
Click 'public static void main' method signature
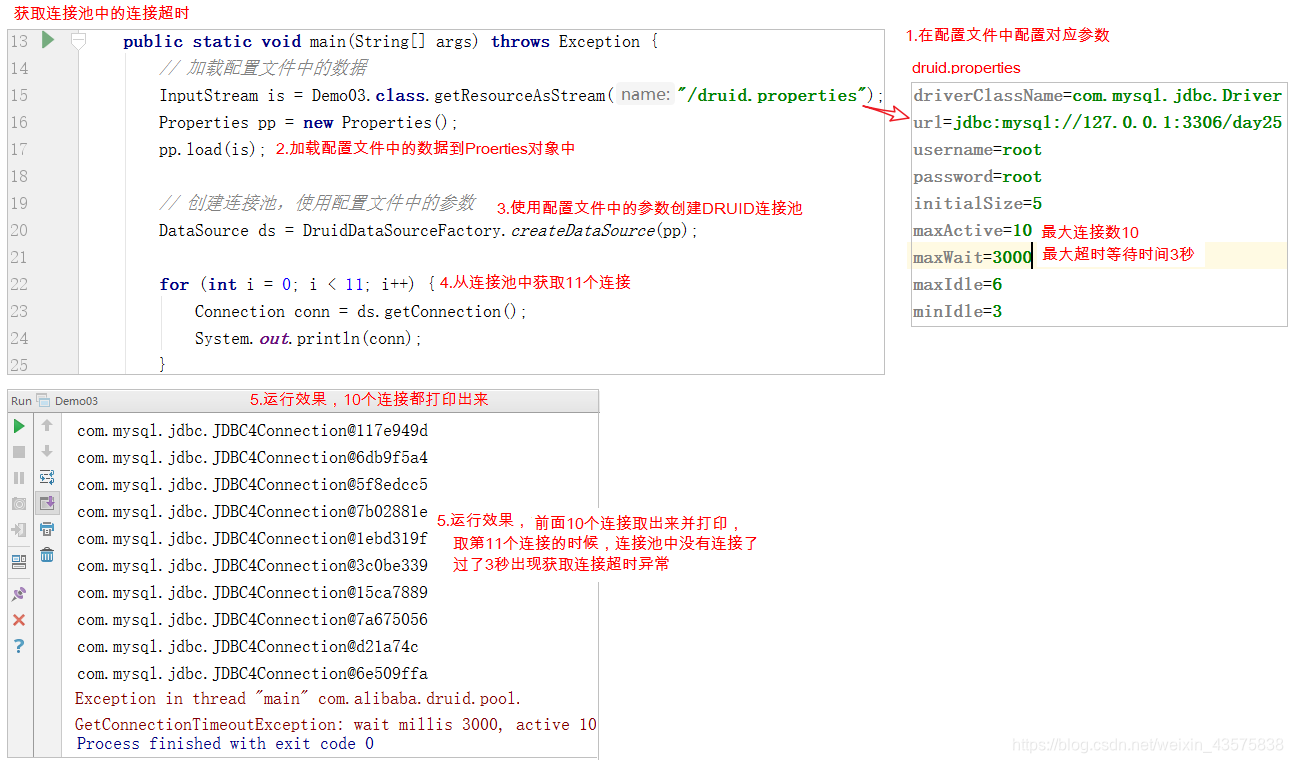[390, 42]
